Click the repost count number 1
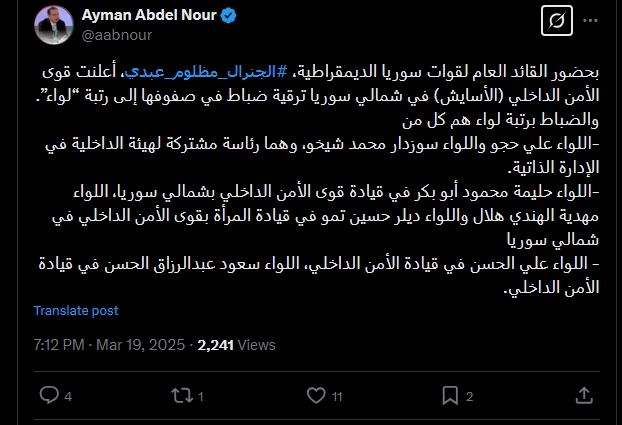The height and width of the screenshot is (425, 622). [201, 397]
